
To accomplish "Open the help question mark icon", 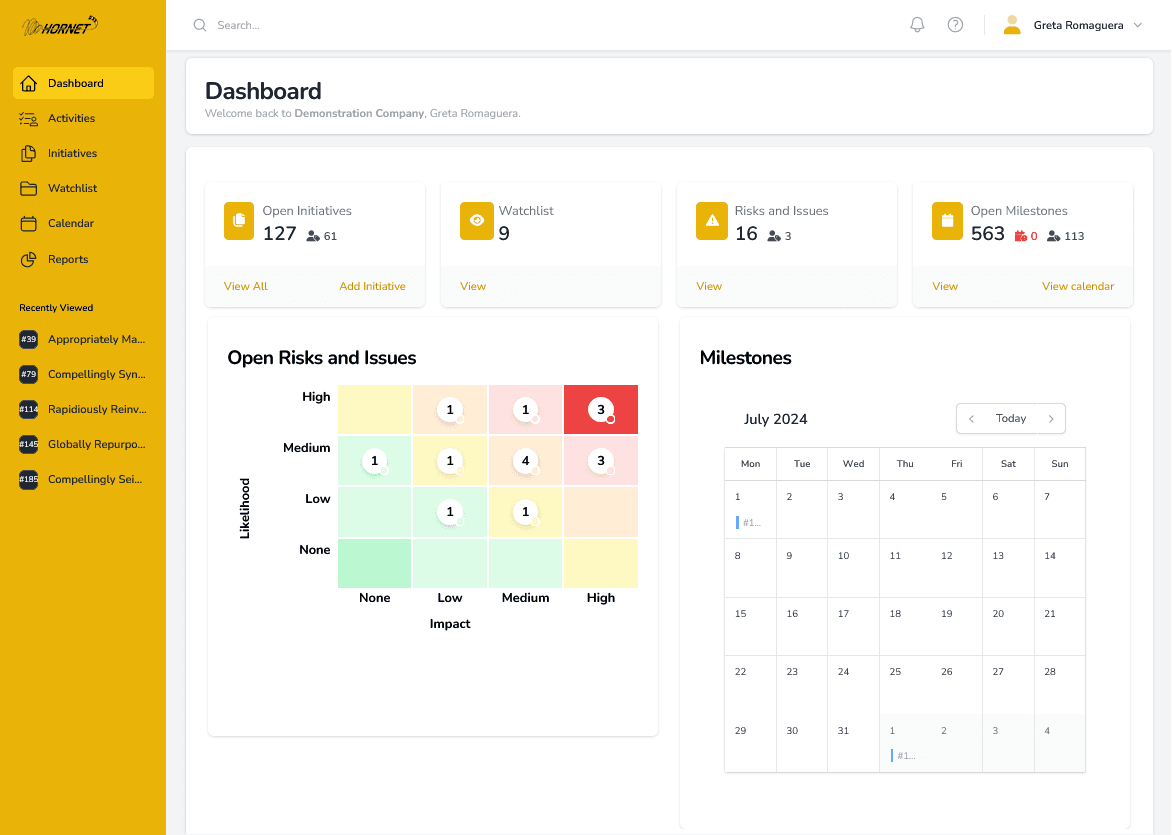I will tap(955, 25).
